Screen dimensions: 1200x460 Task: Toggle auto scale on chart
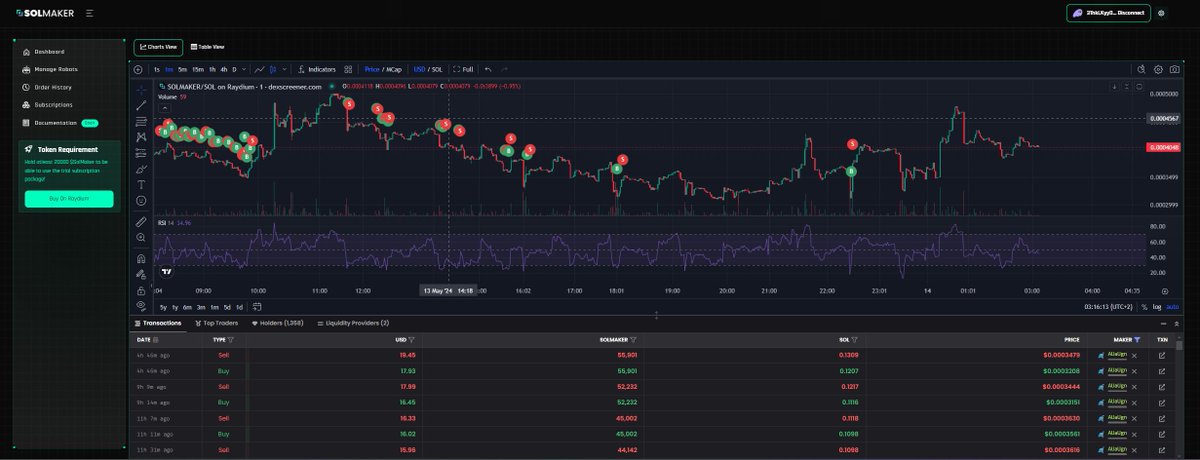1173,307
